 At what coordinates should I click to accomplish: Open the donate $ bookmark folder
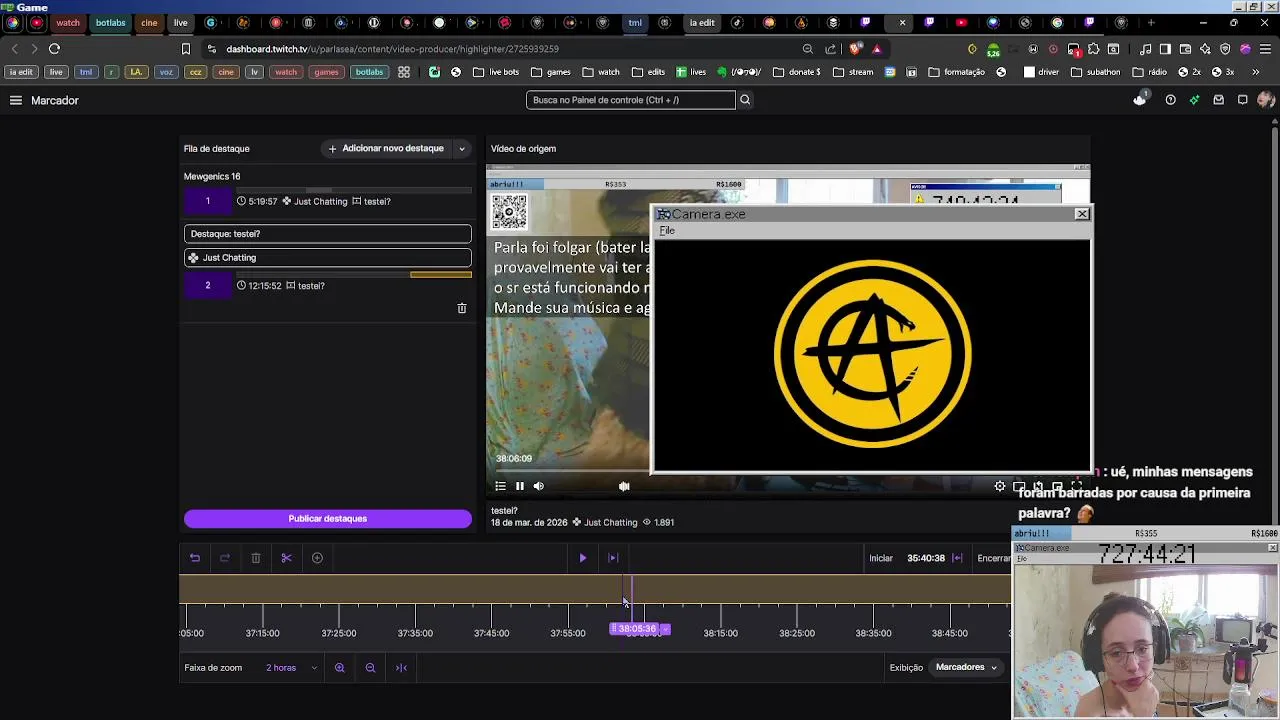pos(797,72)
